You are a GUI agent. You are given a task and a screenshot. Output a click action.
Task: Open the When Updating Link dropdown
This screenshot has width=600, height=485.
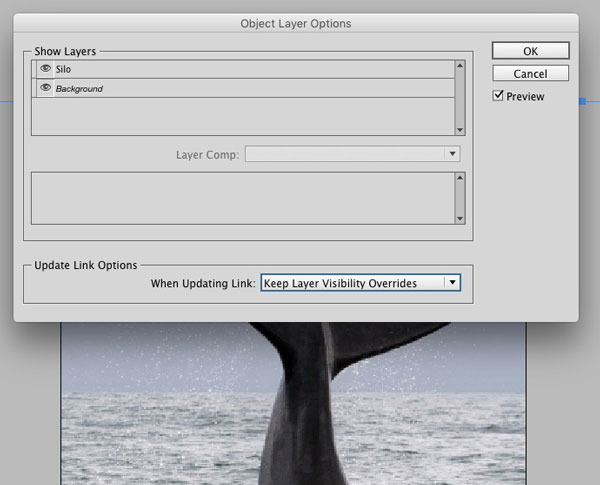point(360,283)
